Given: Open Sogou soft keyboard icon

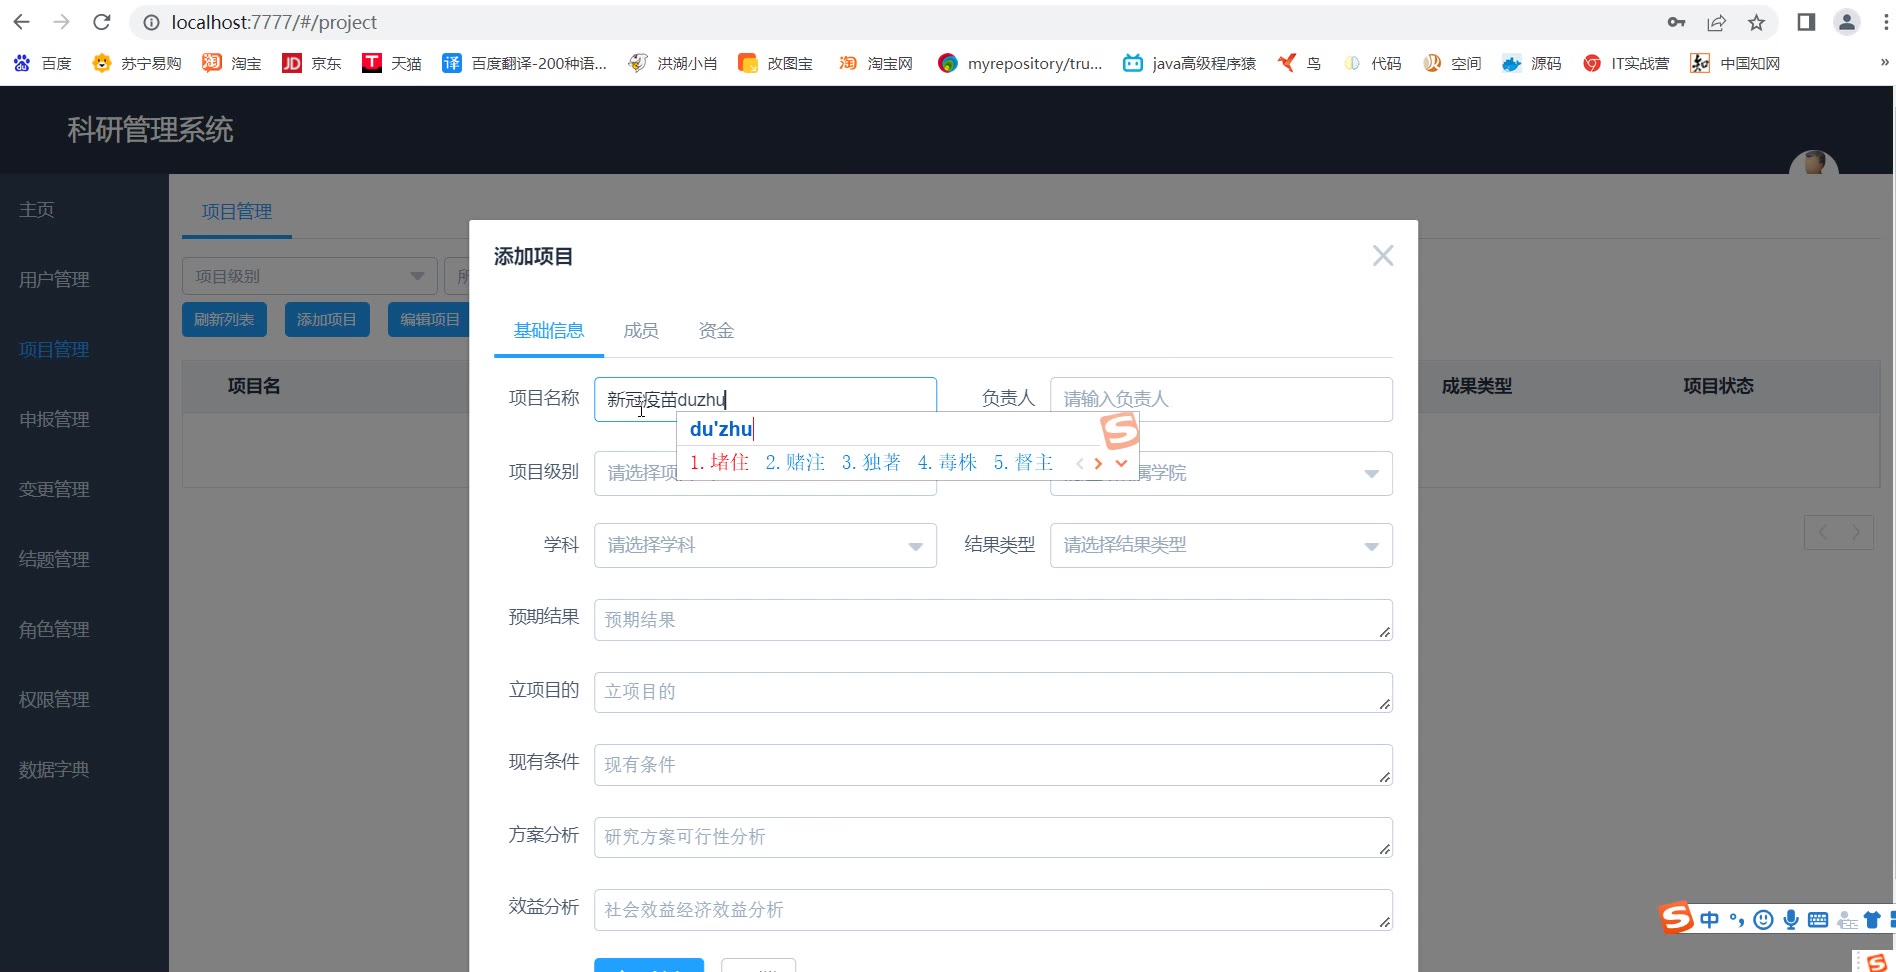Looking at the screenshot, I should click(x=1818, y=919).
